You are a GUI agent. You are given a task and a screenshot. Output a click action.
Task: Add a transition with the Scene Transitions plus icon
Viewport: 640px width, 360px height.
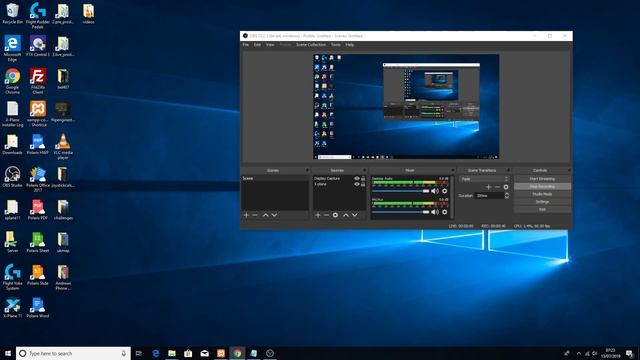tap(489, 187)
